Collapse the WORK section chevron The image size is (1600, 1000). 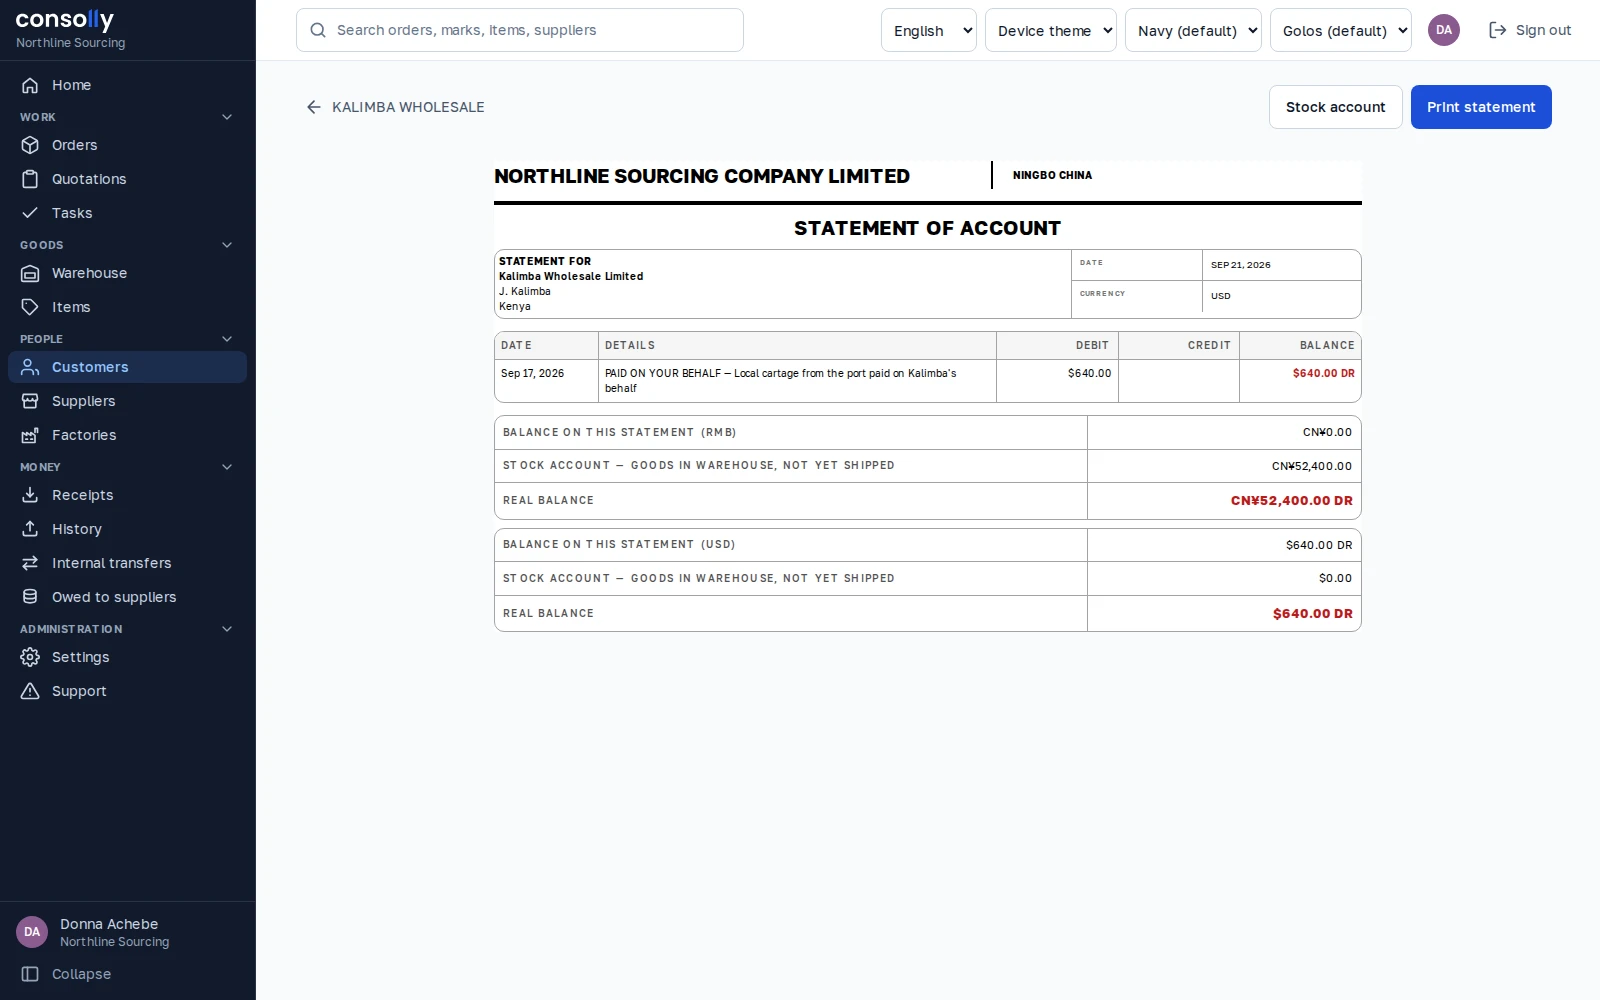227,117
